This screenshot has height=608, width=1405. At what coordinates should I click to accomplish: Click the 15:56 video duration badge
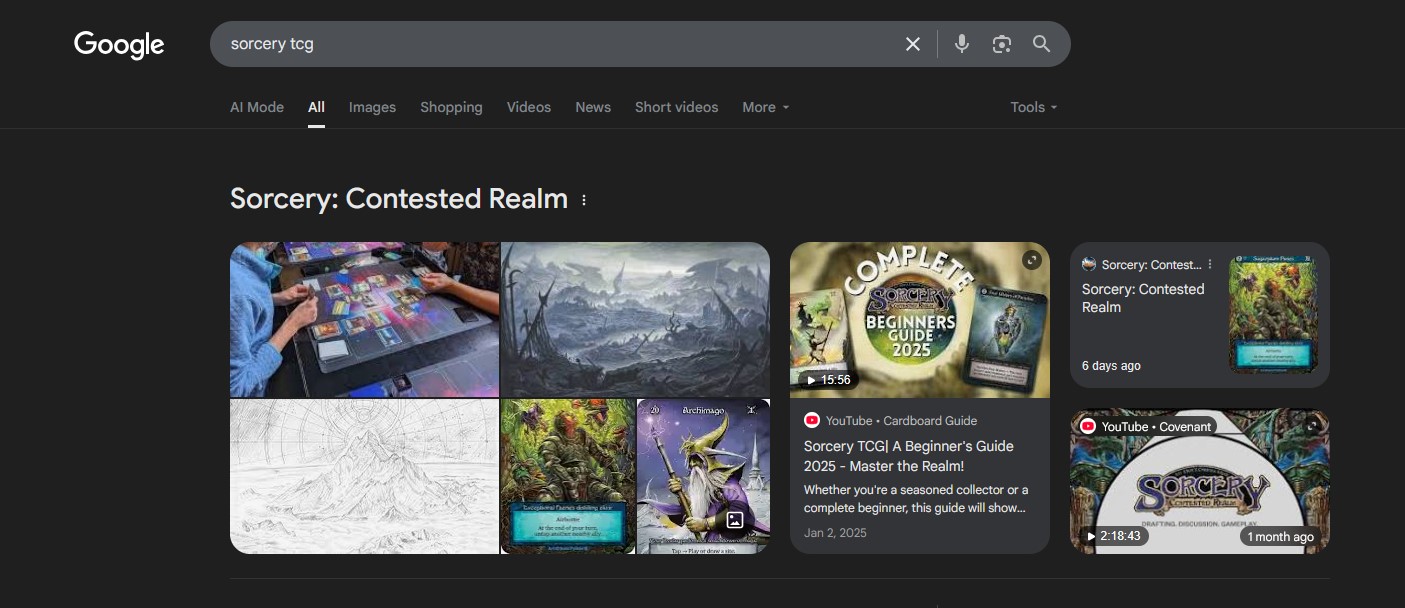click(x=828, y=380)
